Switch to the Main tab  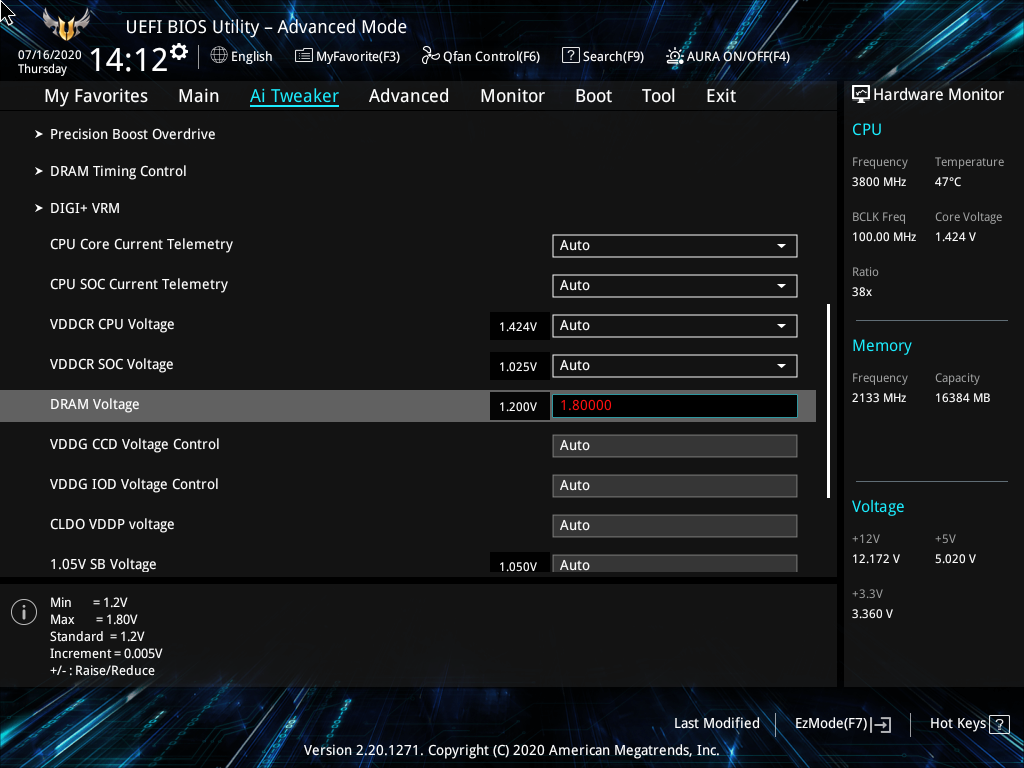199,96
